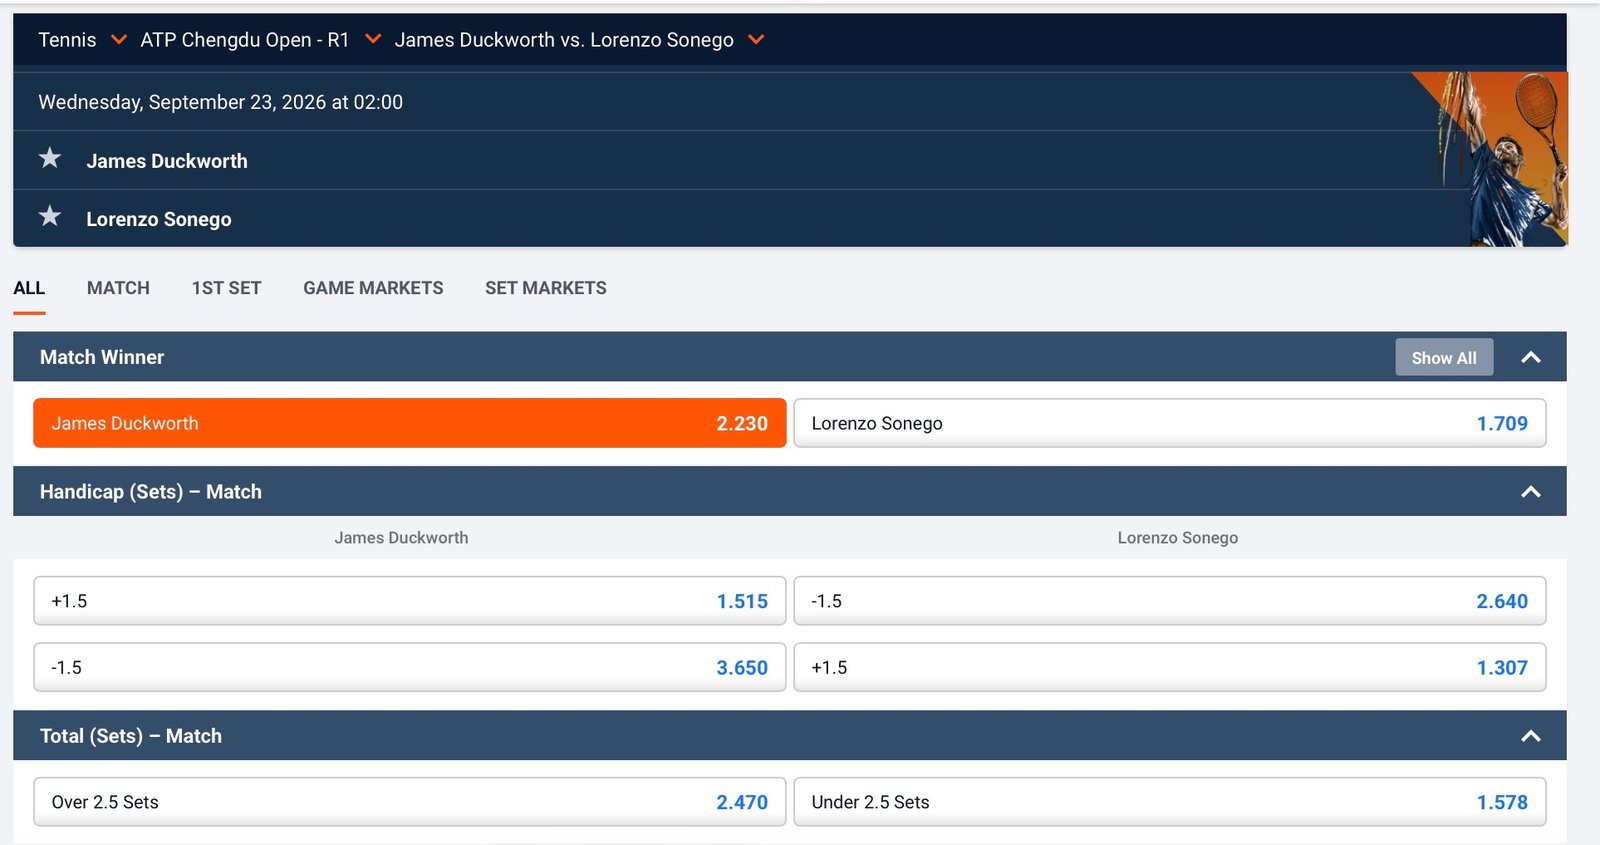The image size is (1600, 845).
Task: Collapse the Match Winner section
Action: pos(1530,357)
